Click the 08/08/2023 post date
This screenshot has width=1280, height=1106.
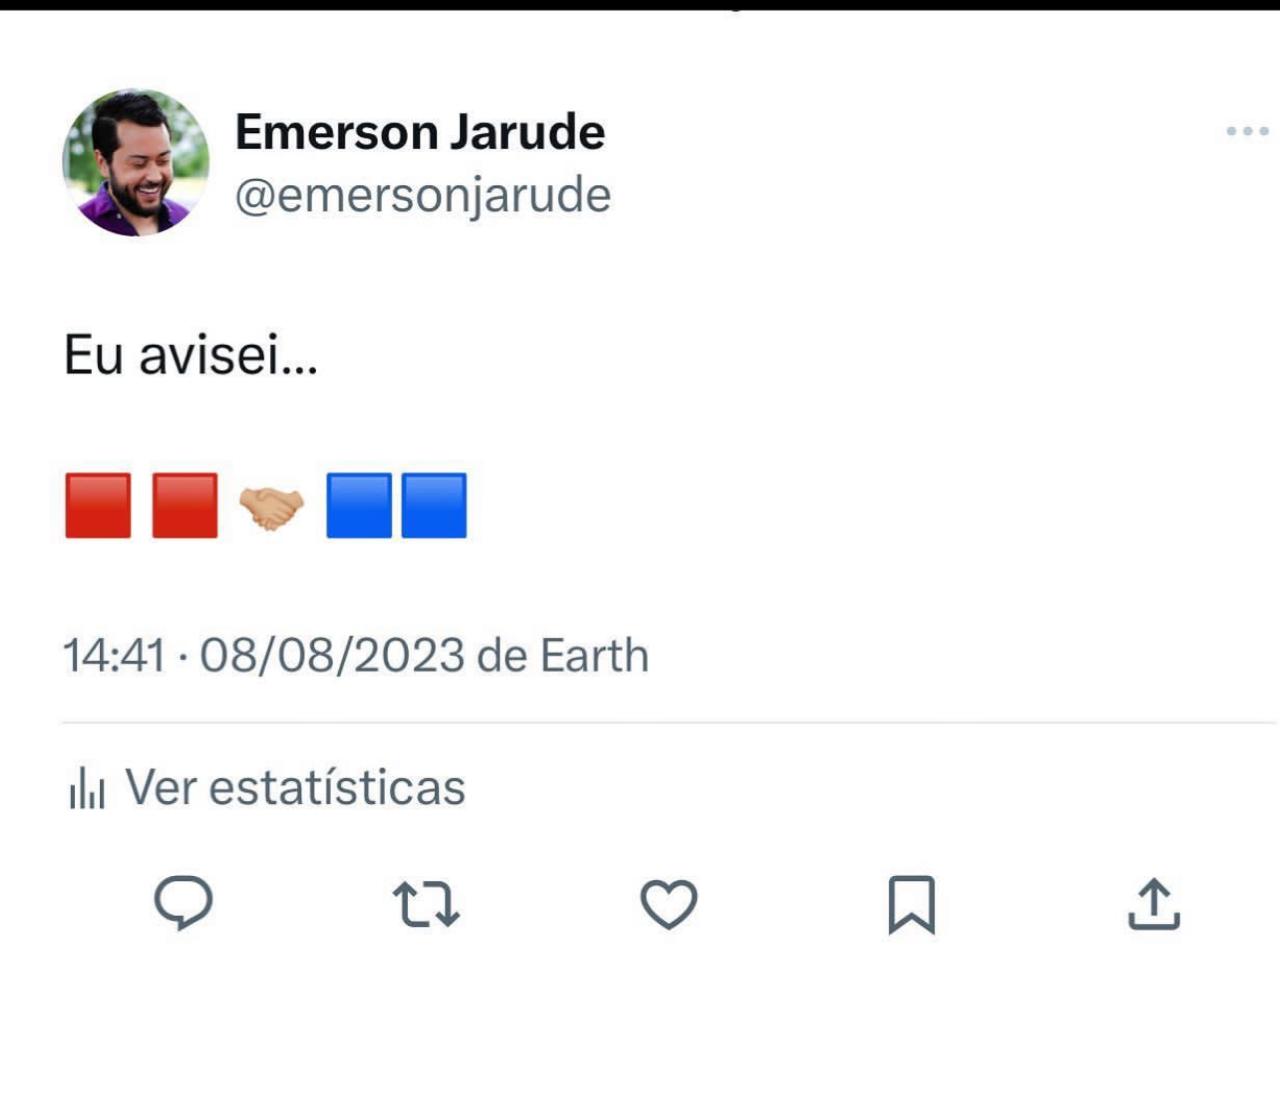pyautogui.click(x=332, y=656)
